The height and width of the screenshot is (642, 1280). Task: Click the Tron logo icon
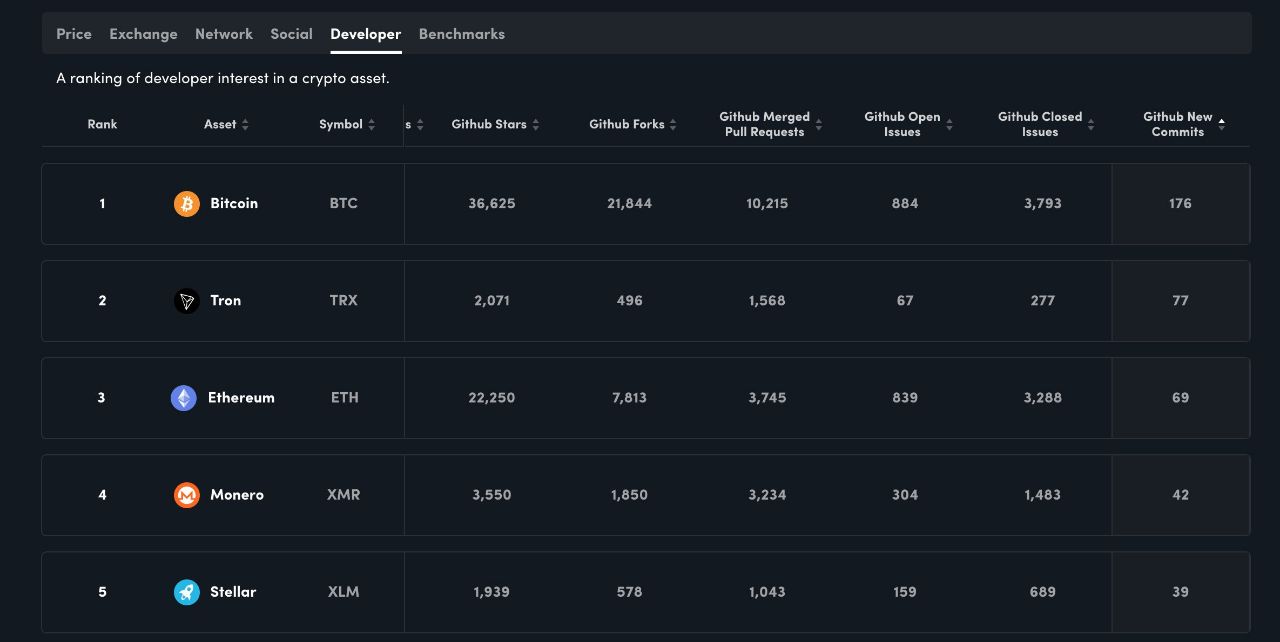[x=187, y=301]
